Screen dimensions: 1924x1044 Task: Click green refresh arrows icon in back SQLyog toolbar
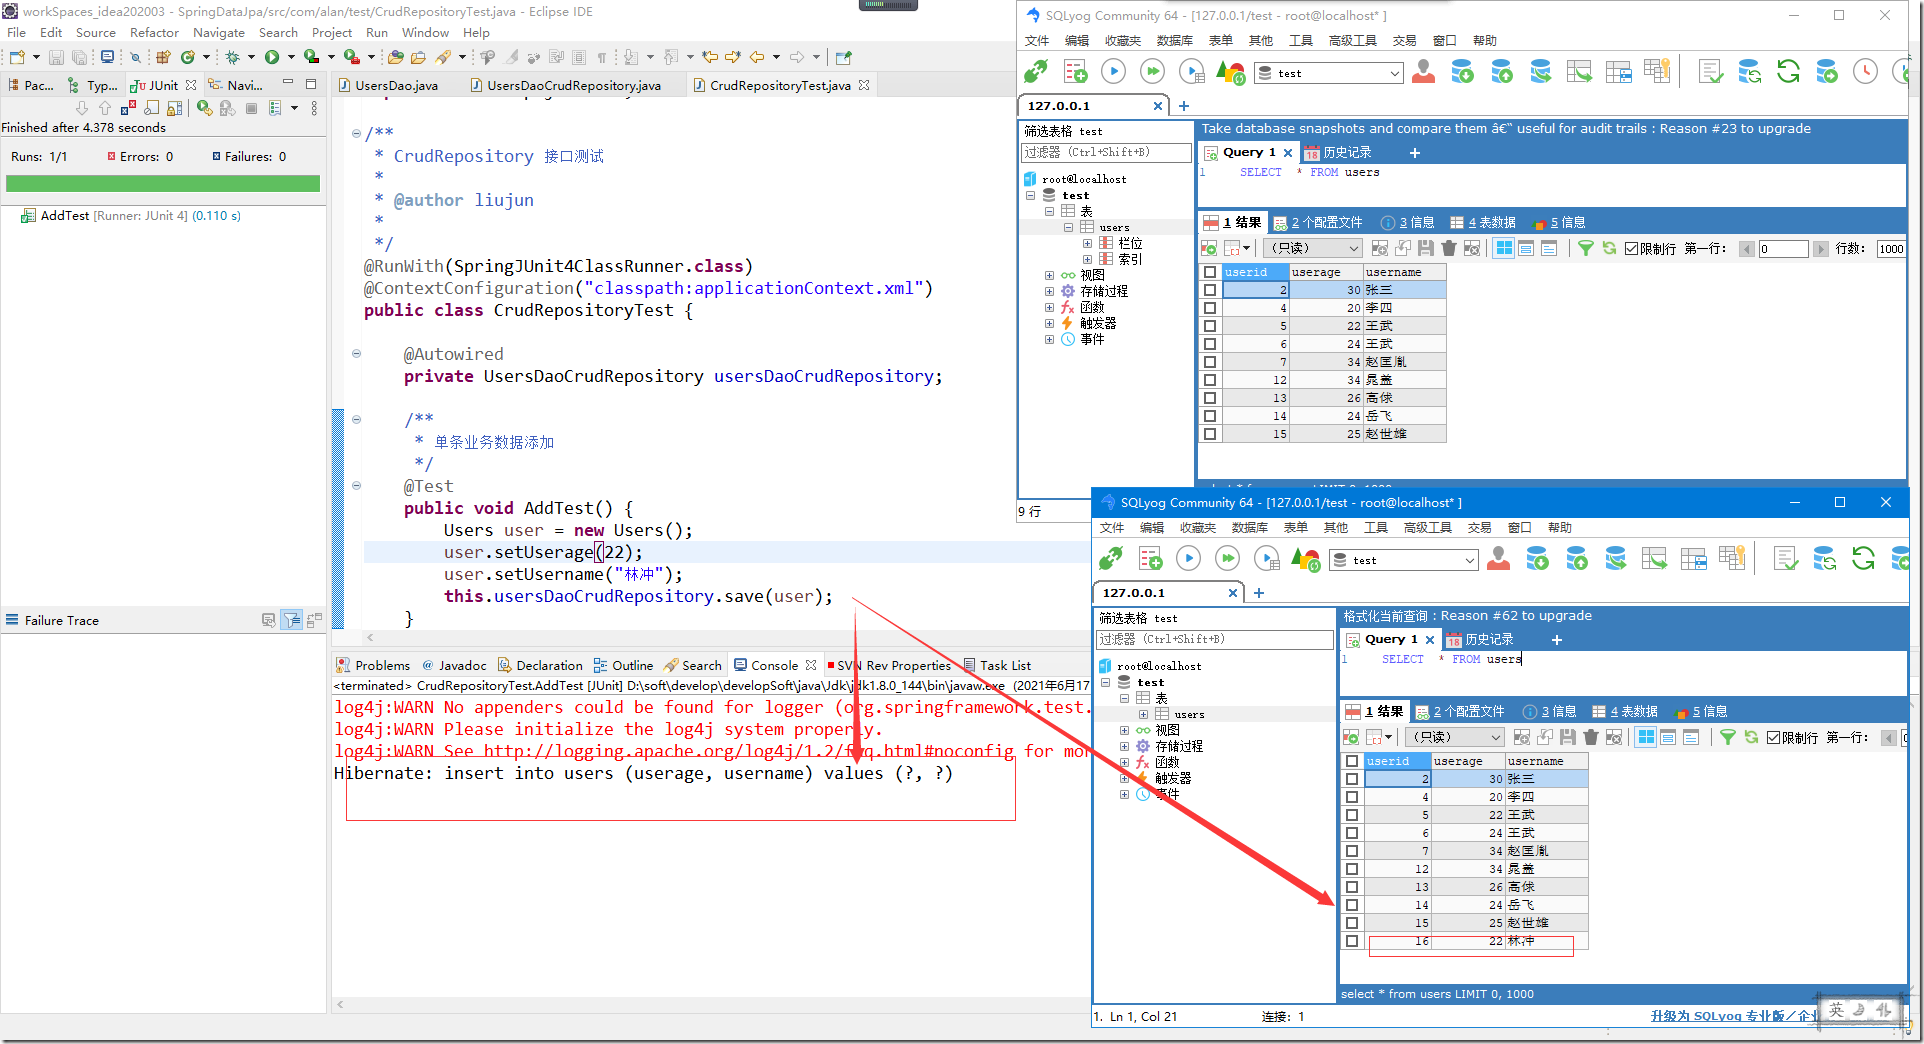(1788, 71)
